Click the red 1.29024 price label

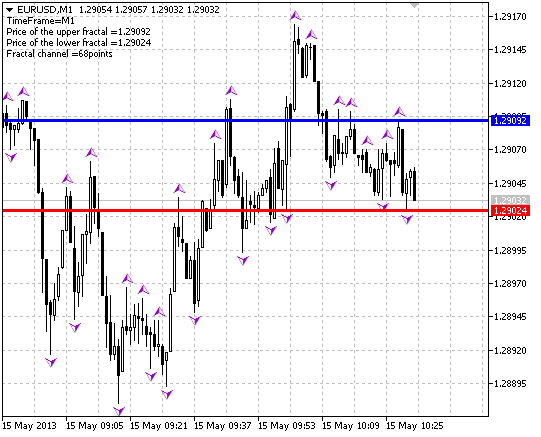pos(510,210)
